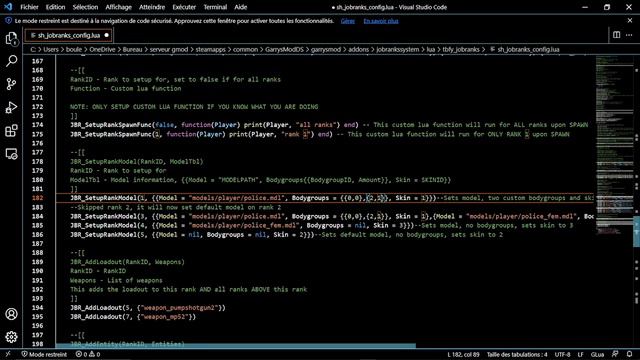Open the remote window indicator
The image size is (640, 360).
click(8, 354)
